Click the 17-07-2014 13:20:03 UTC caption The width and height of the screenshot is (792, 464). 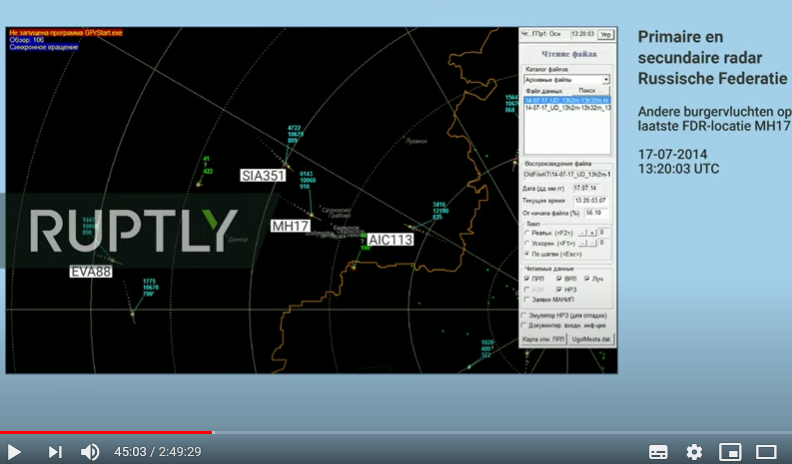tap(678, 162)
